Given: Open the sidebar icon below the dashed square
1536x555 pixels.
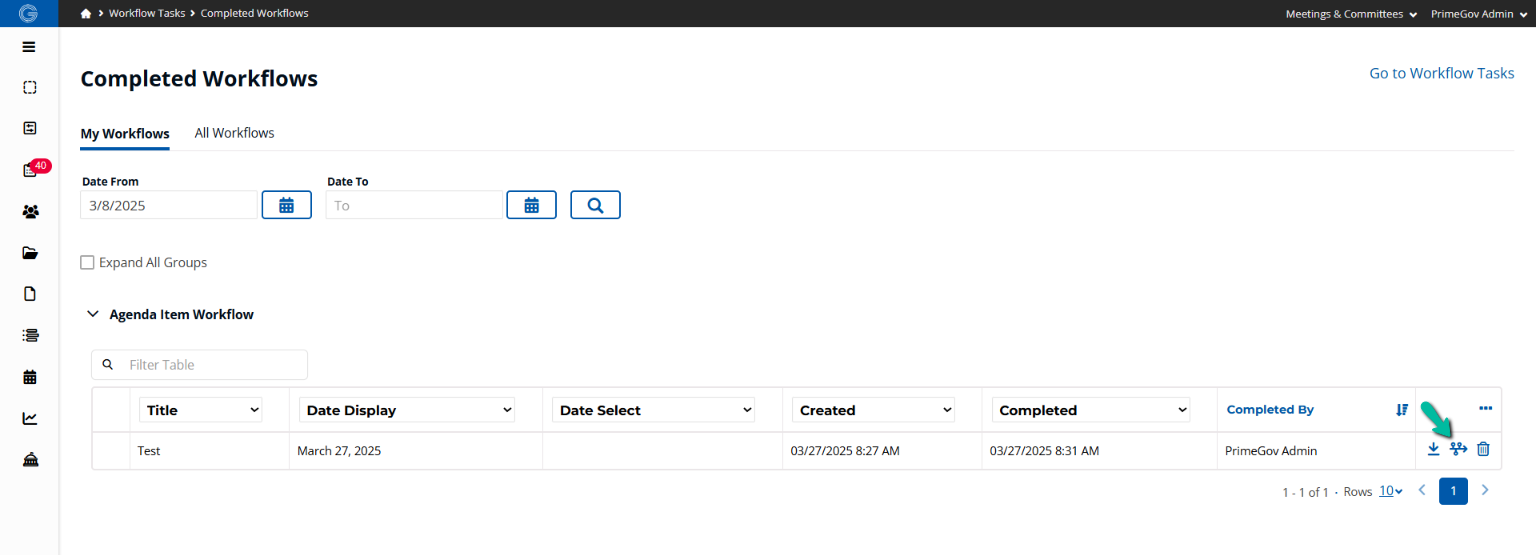Looking at the screenshot, I should pyautogui.click(x=30, y=128).
